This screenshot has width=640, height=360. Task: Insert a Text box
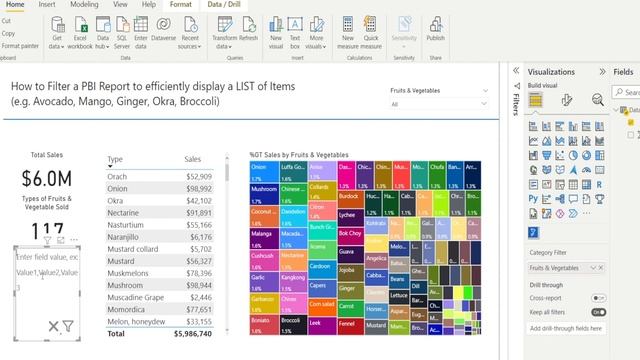click(x=295, y=33)
